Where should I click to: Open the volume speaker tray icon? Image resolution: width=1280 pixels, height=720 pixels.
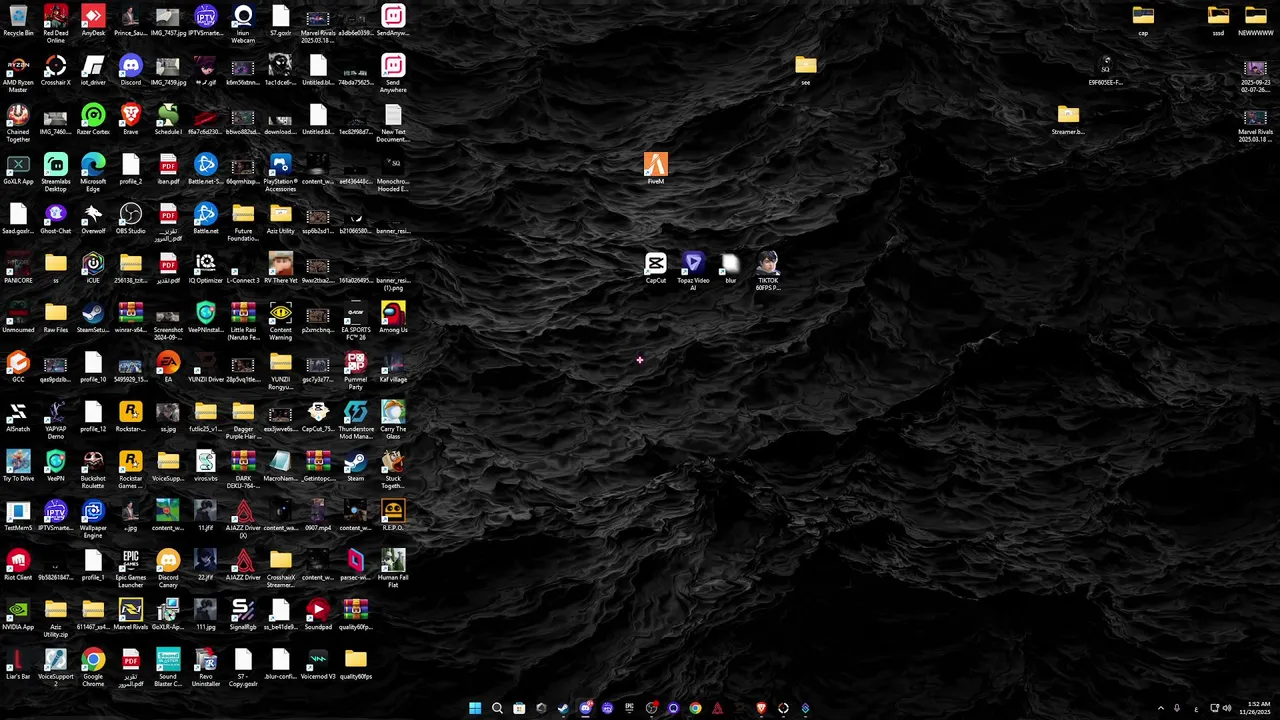1227,708
